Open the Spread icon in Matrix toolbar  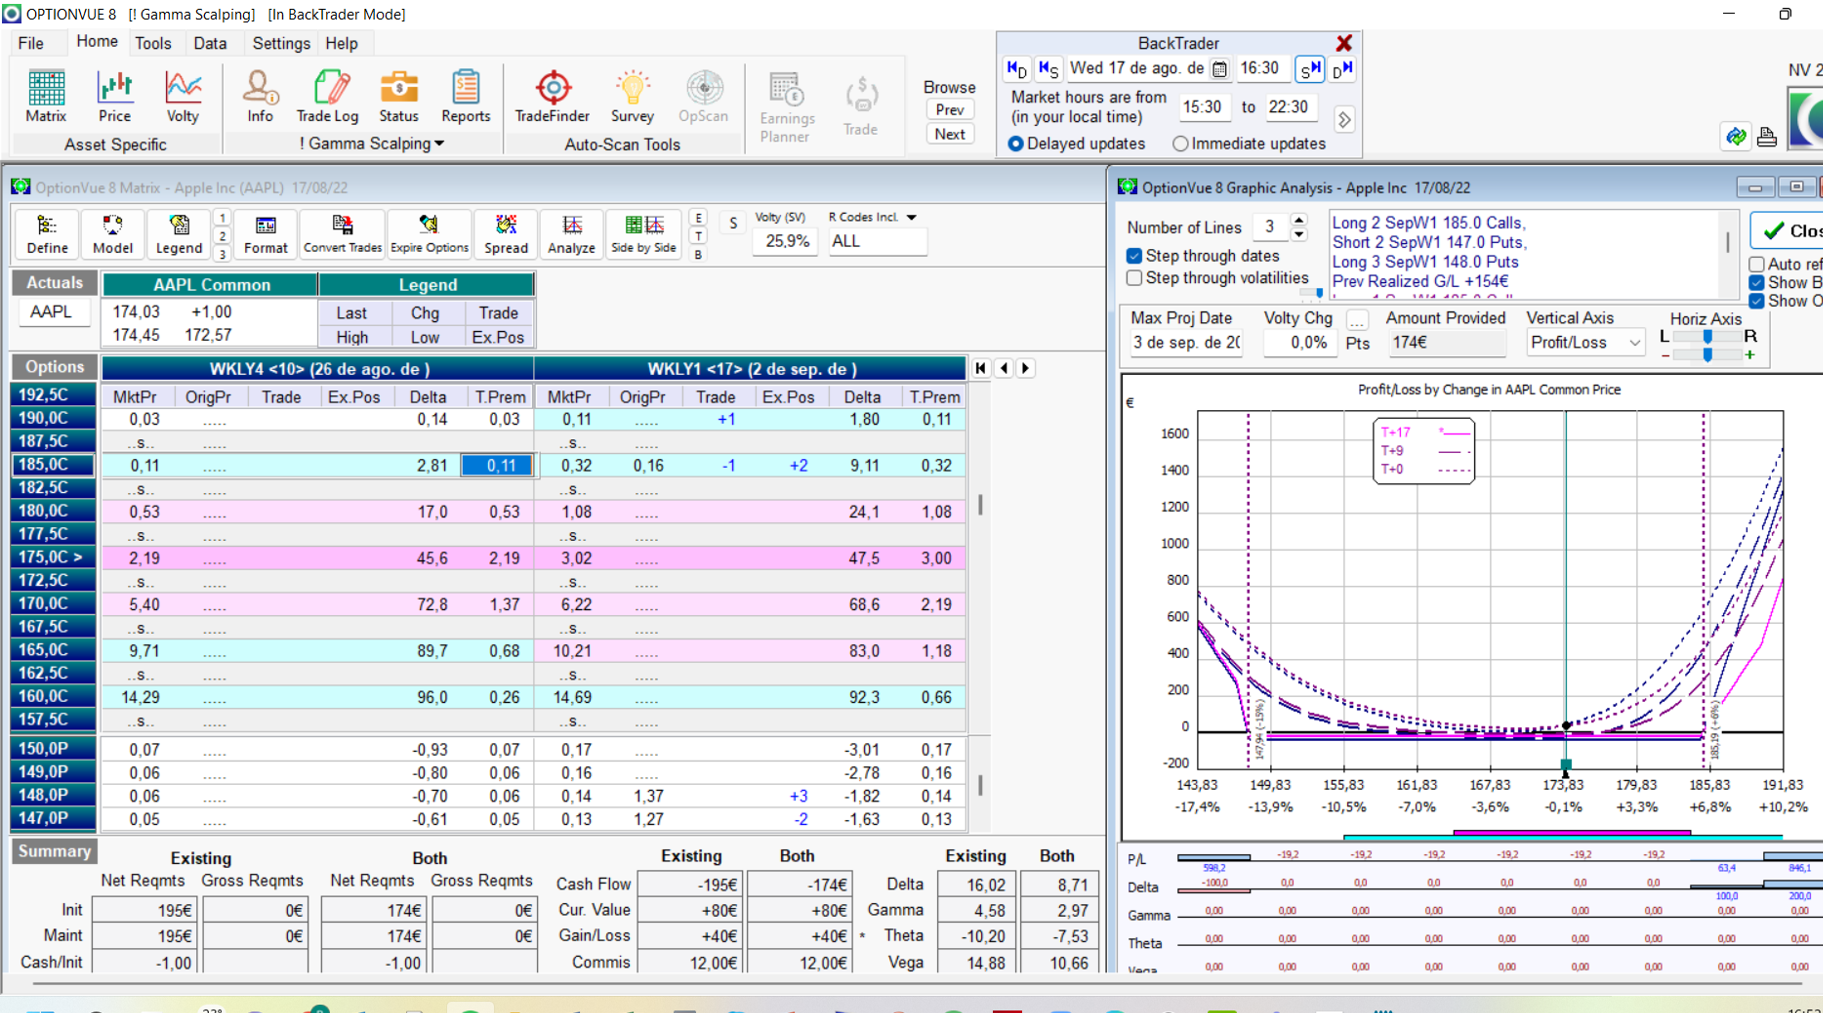coord(506,235)
